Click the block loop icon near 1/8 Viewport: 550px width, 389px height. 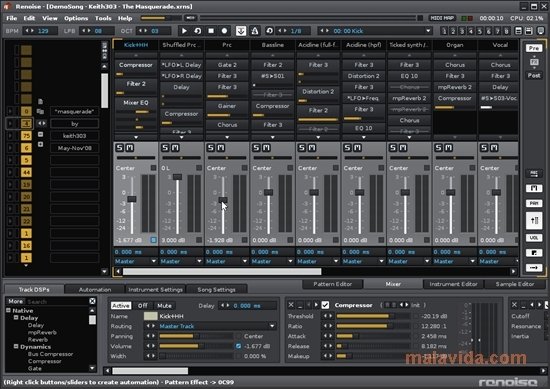click(269, 31)
